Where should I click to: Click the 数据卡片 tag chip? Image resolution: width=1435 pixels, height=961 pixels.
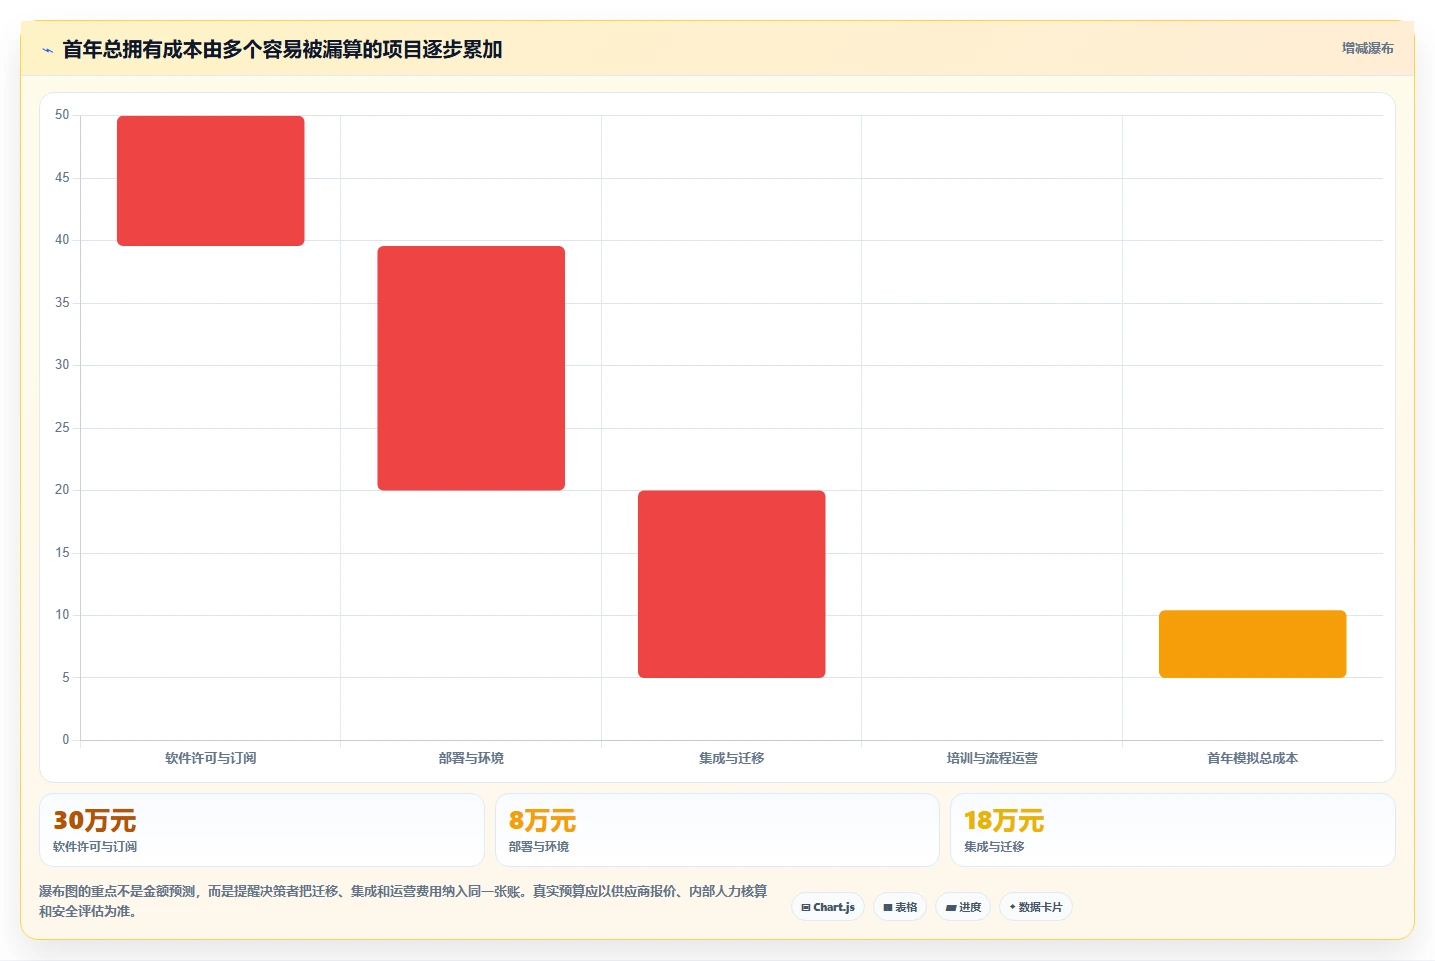pyautogui.click(x=1036, y=907)
